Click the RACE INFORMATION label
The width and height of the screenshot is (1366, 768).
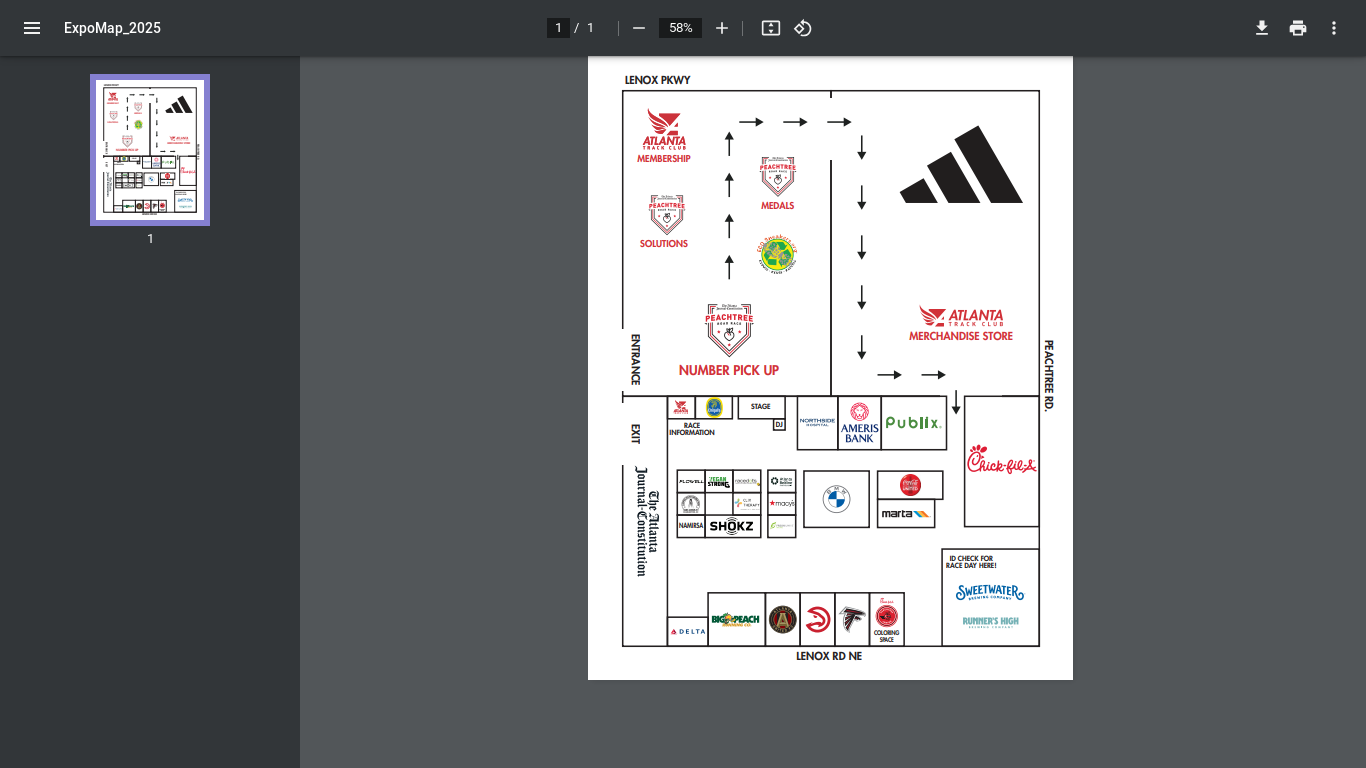coord(692,429)
